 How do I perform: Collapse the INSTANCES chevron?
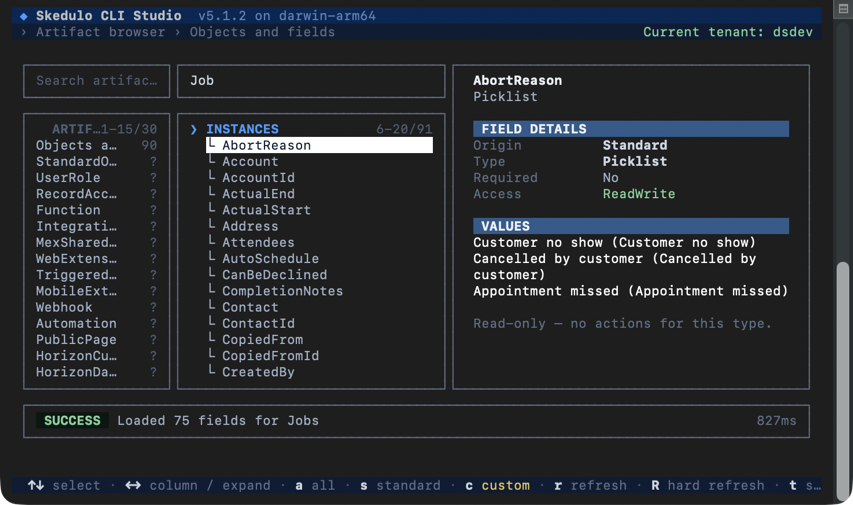(x=194, y=130)
